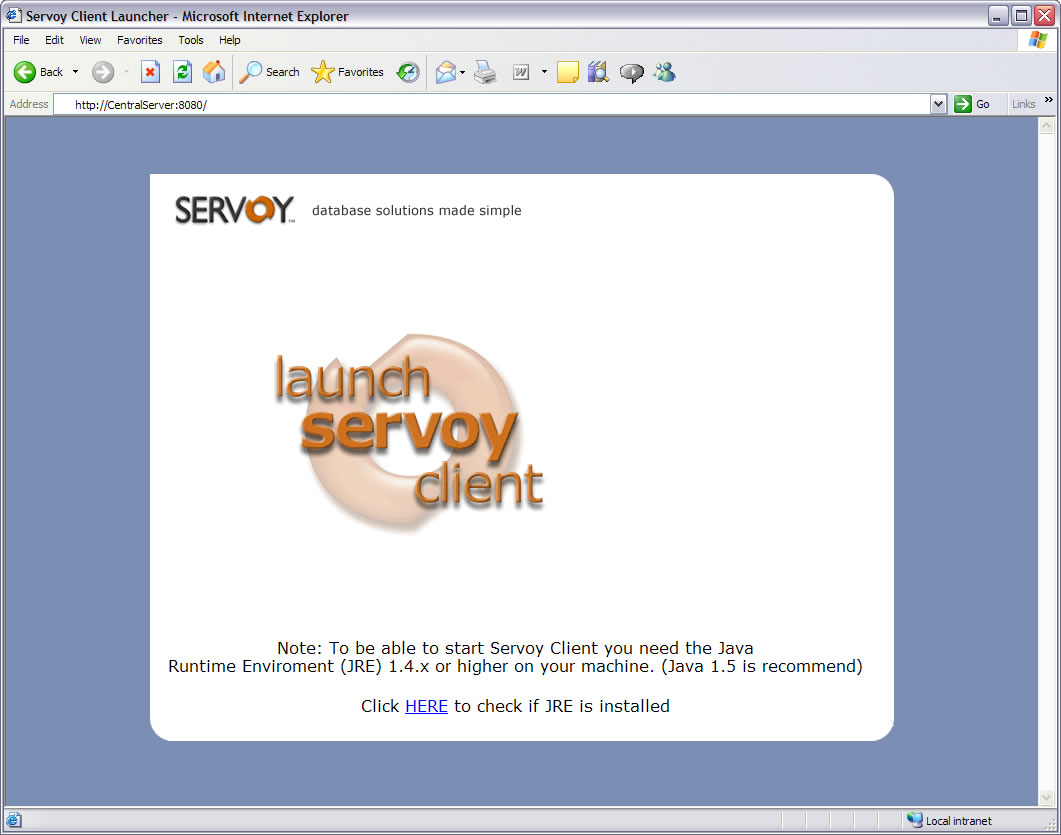Click HERE to check JRE installation
The image size is (1061, 835).
coord(426,706)
